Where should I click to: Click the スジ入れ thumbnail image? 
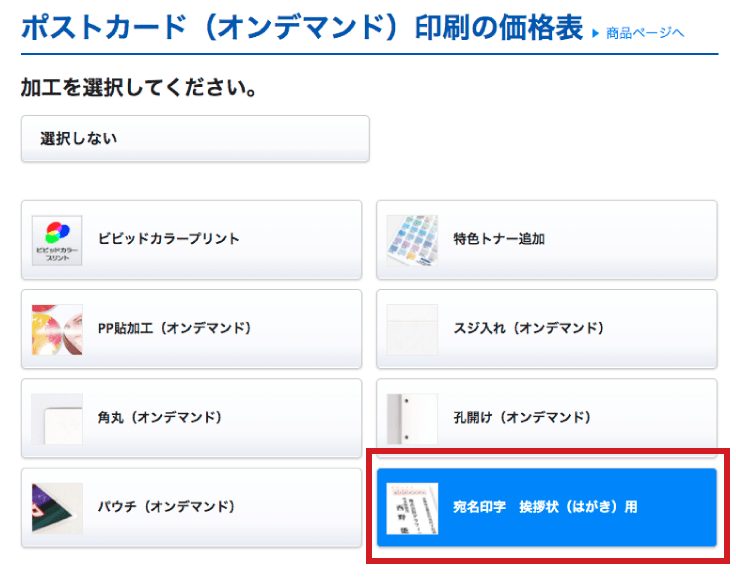(x=412, y=329)
